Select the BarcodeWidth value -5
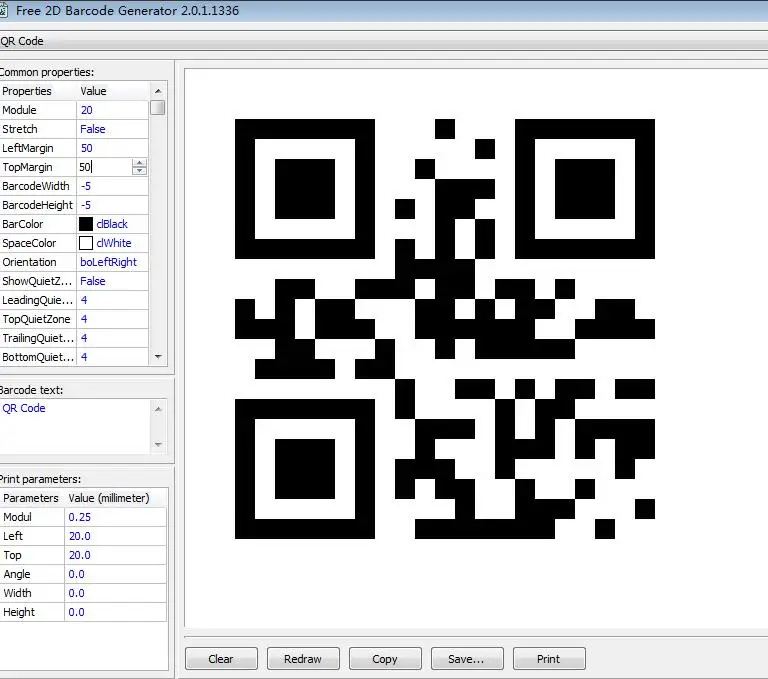This screenshot has width=768, height=679. pos(86,186)
